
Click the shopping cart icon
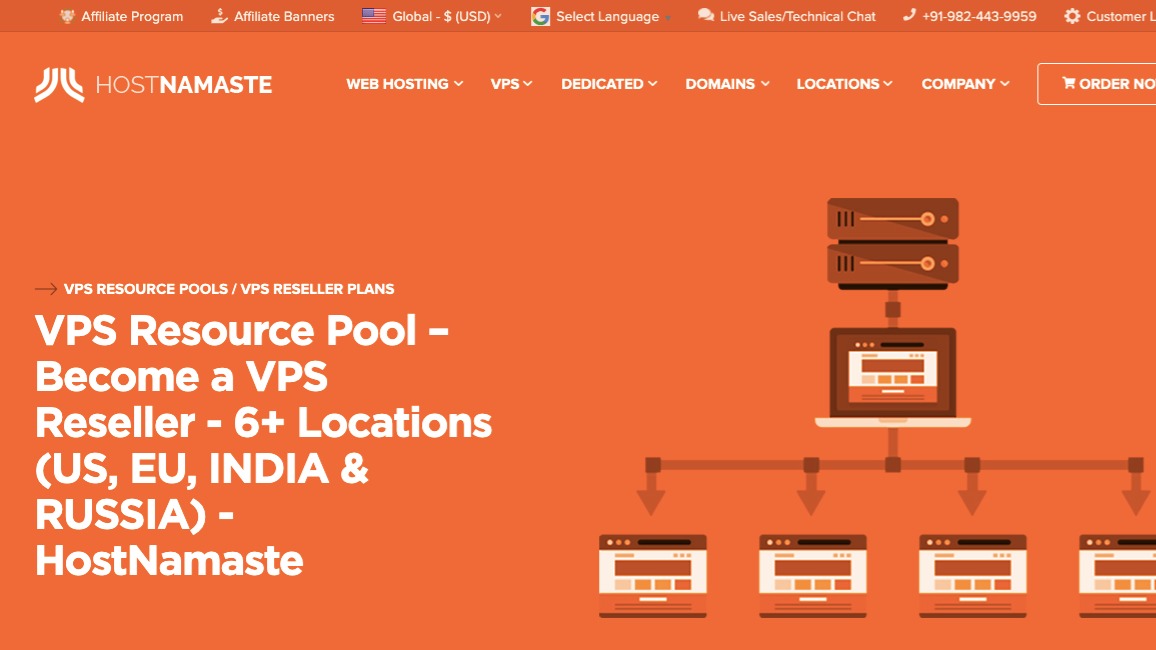[1068, 83]
